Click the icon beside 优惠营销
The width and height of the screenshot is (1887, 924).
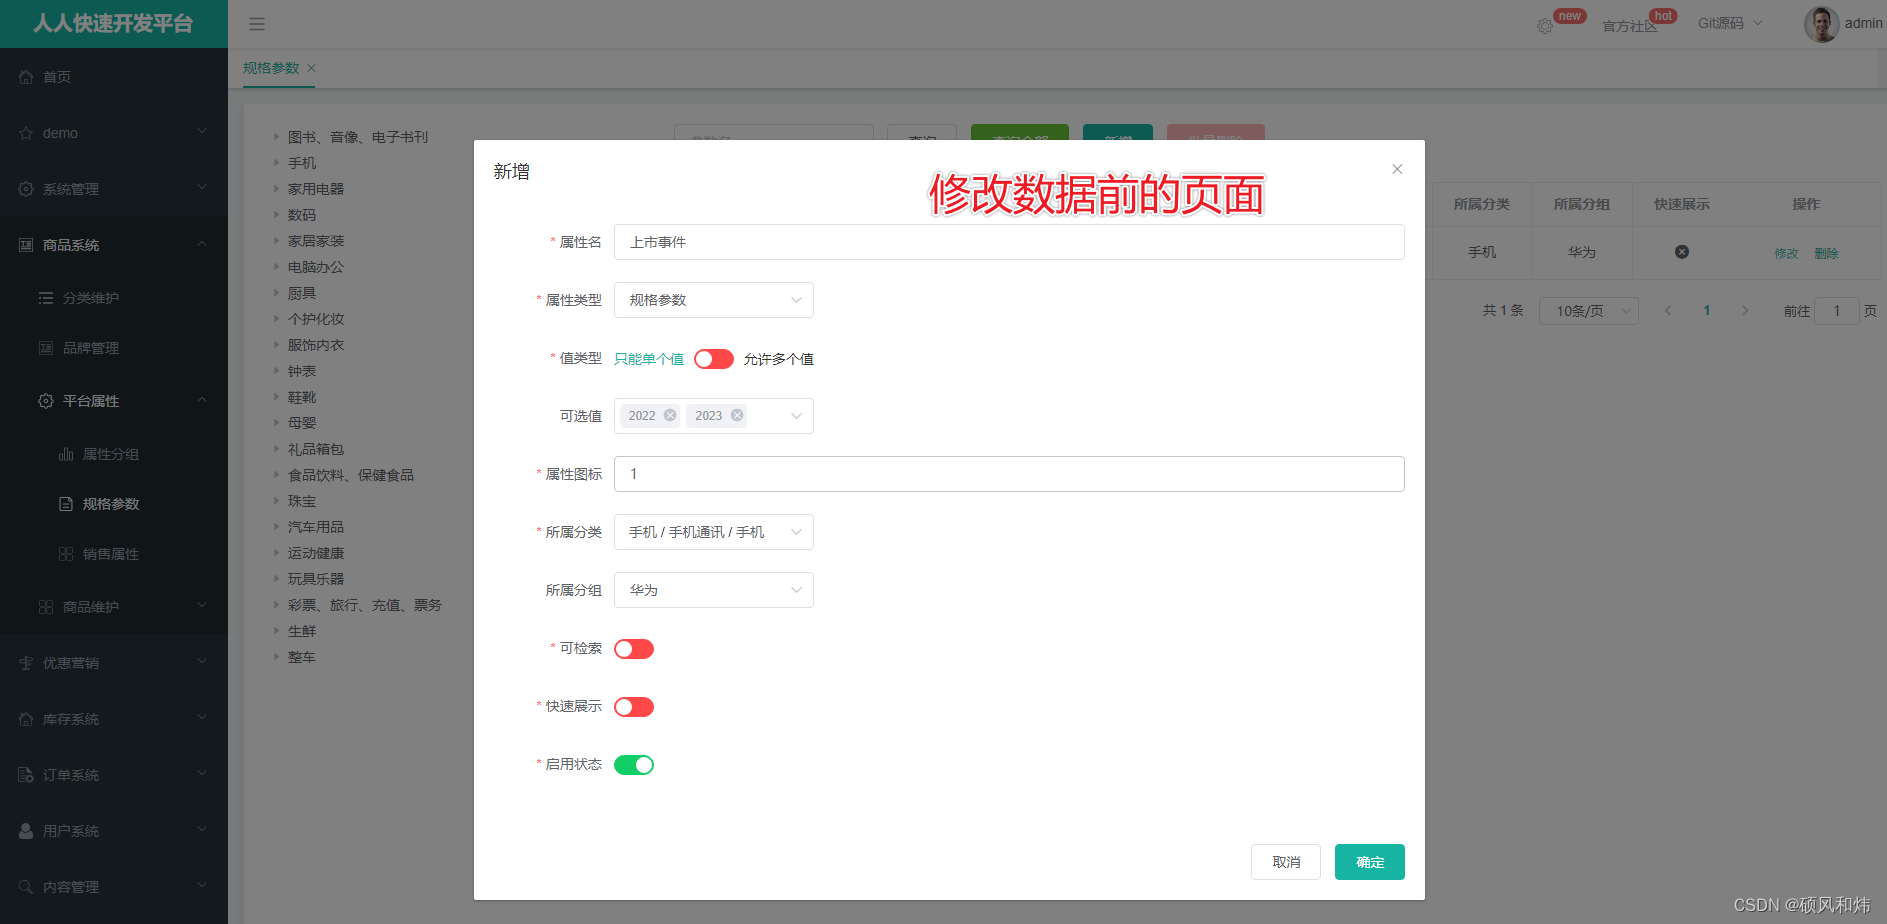tap(26, 663)
